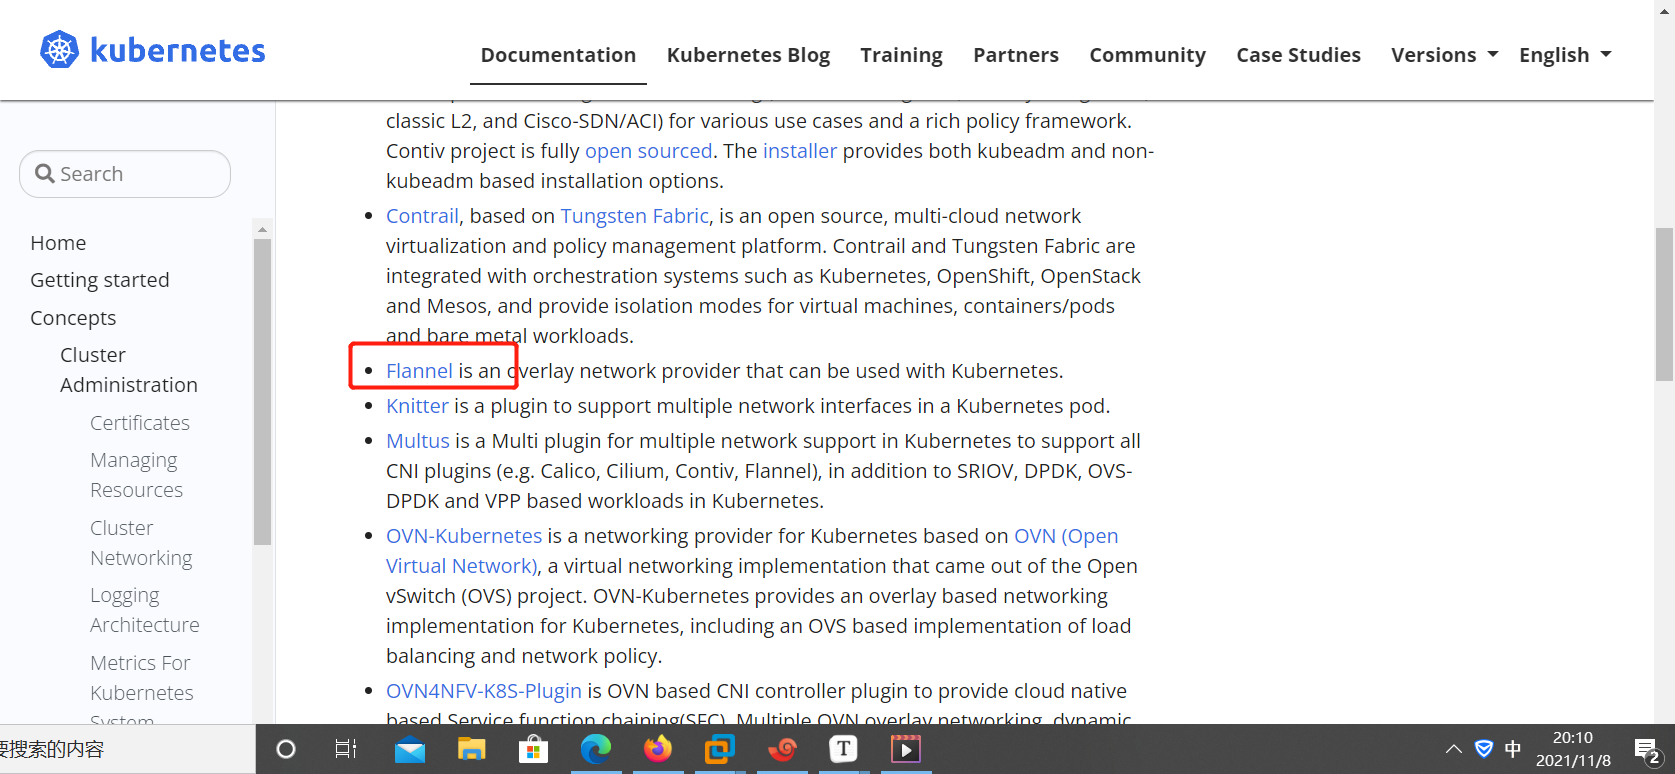Open the notification center icon
The height and width of the screenshot is (774, 1675).
[1647, 750]
